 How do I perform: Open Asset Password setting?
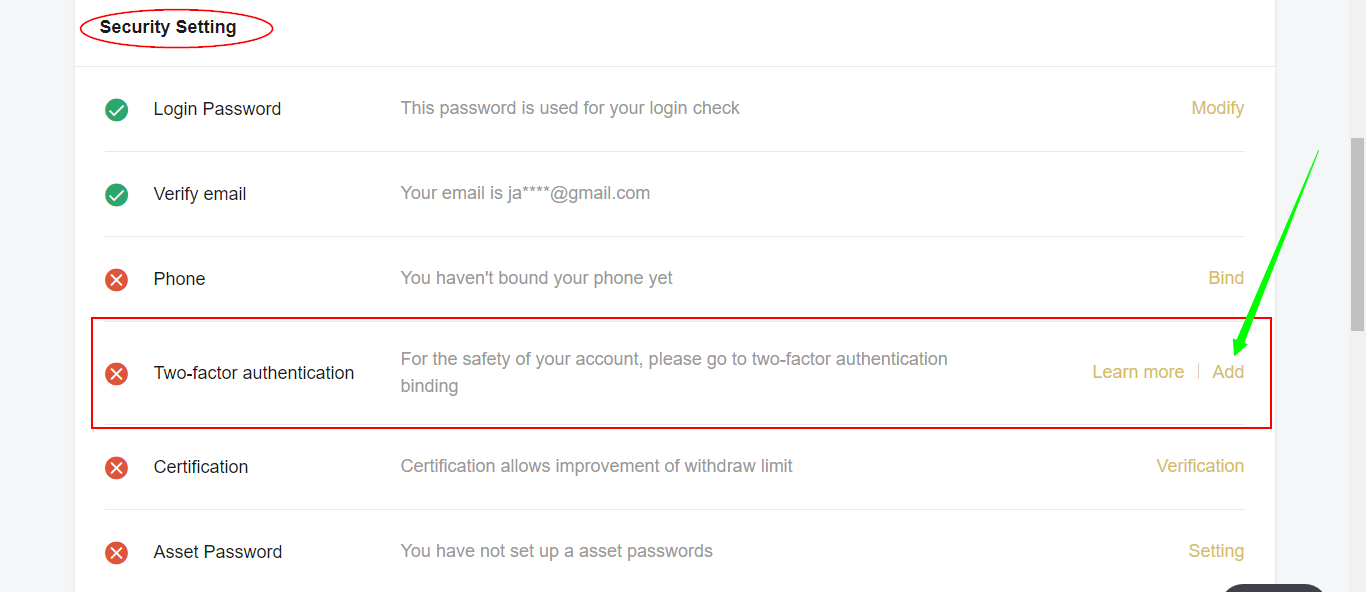click(x=1216, y=551)
